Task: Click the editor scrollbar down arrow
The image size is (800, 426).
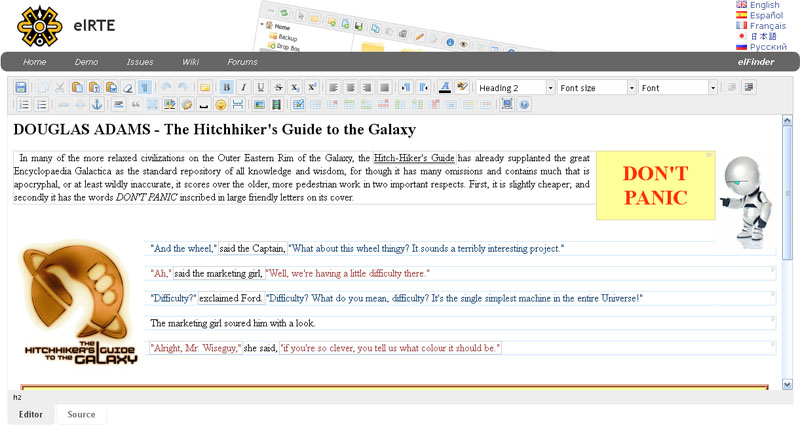Action: coord(787,384)
